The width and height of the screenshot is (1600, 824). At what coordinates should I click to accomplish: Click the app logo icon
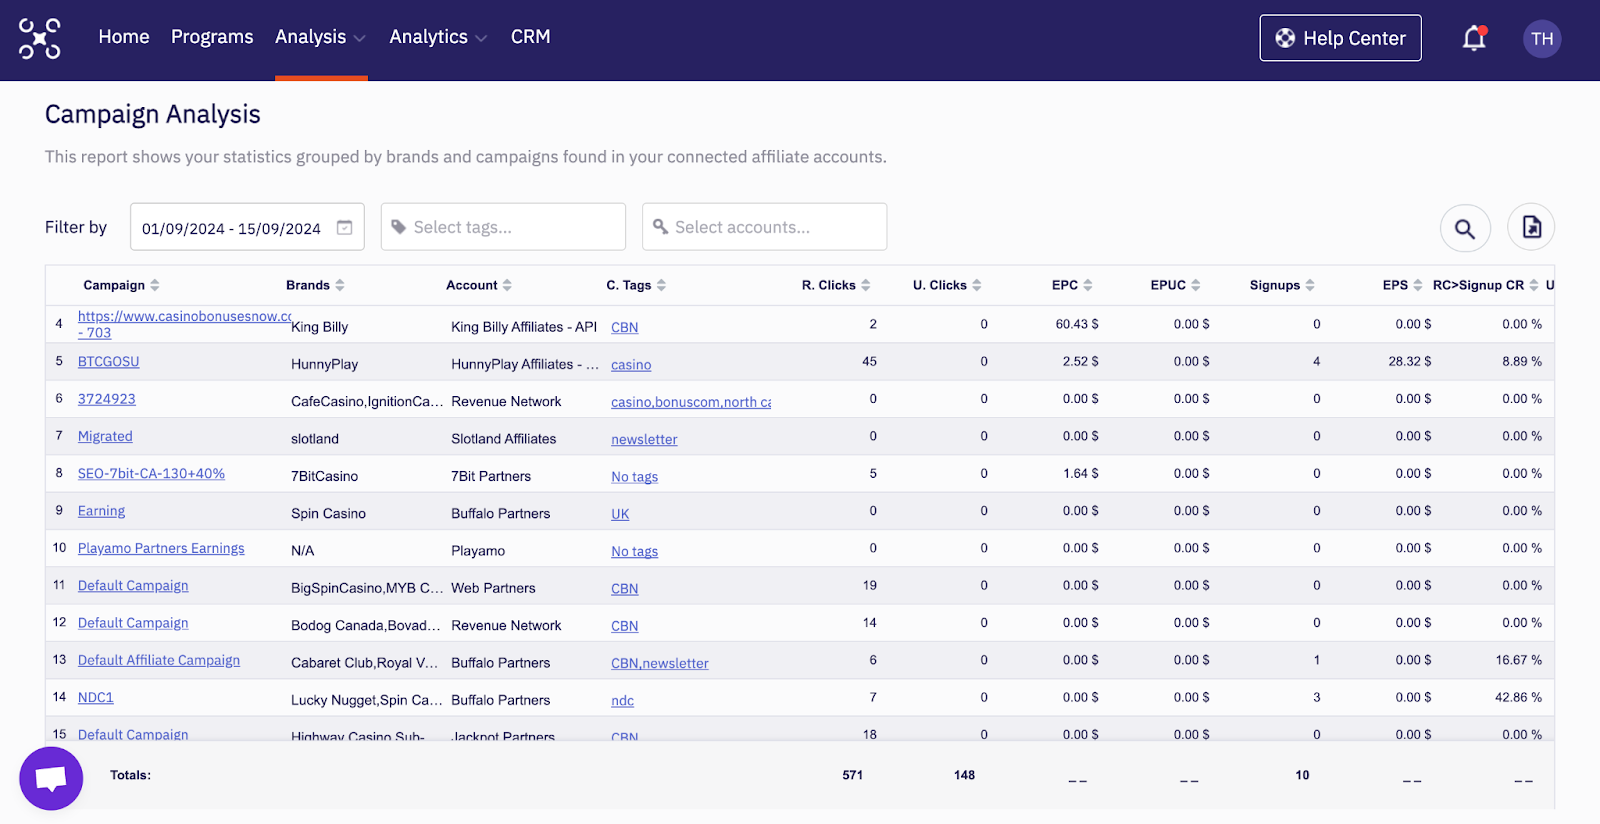[x=40, y=39]
